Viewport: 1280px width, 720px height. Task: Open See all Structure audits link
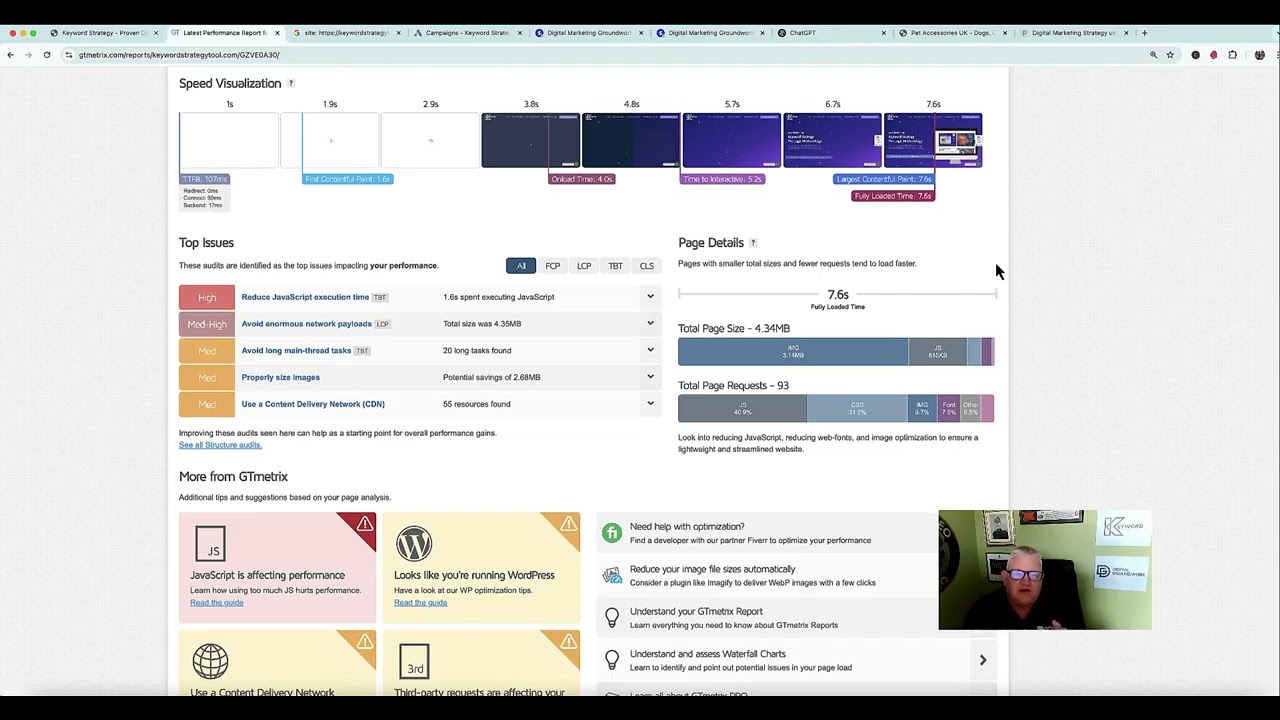click(x=220, y=445)
